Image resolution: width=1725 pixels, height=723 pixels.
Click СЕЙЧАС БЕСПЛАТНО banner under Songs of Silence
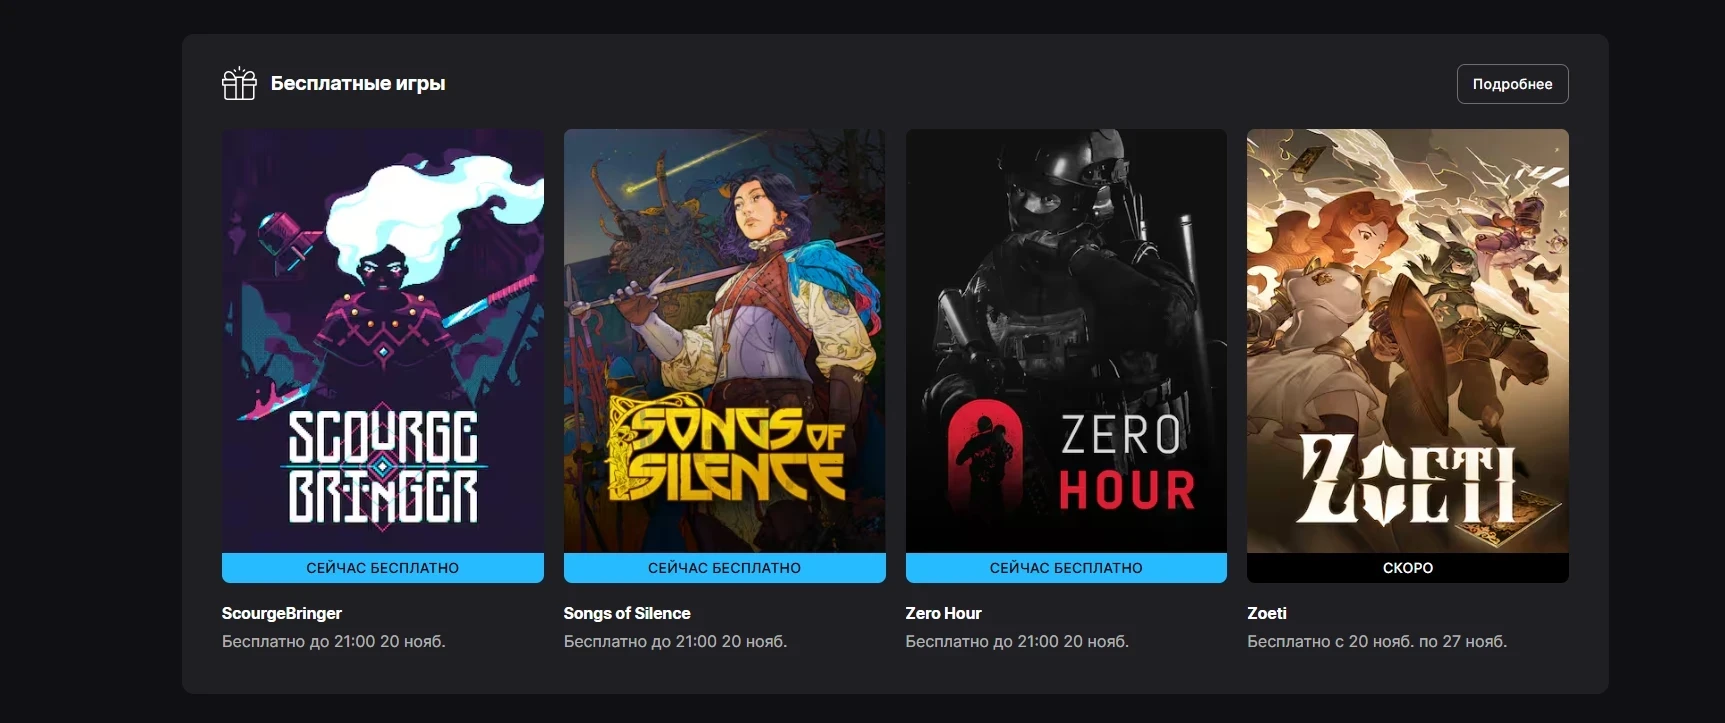[724, 568]
